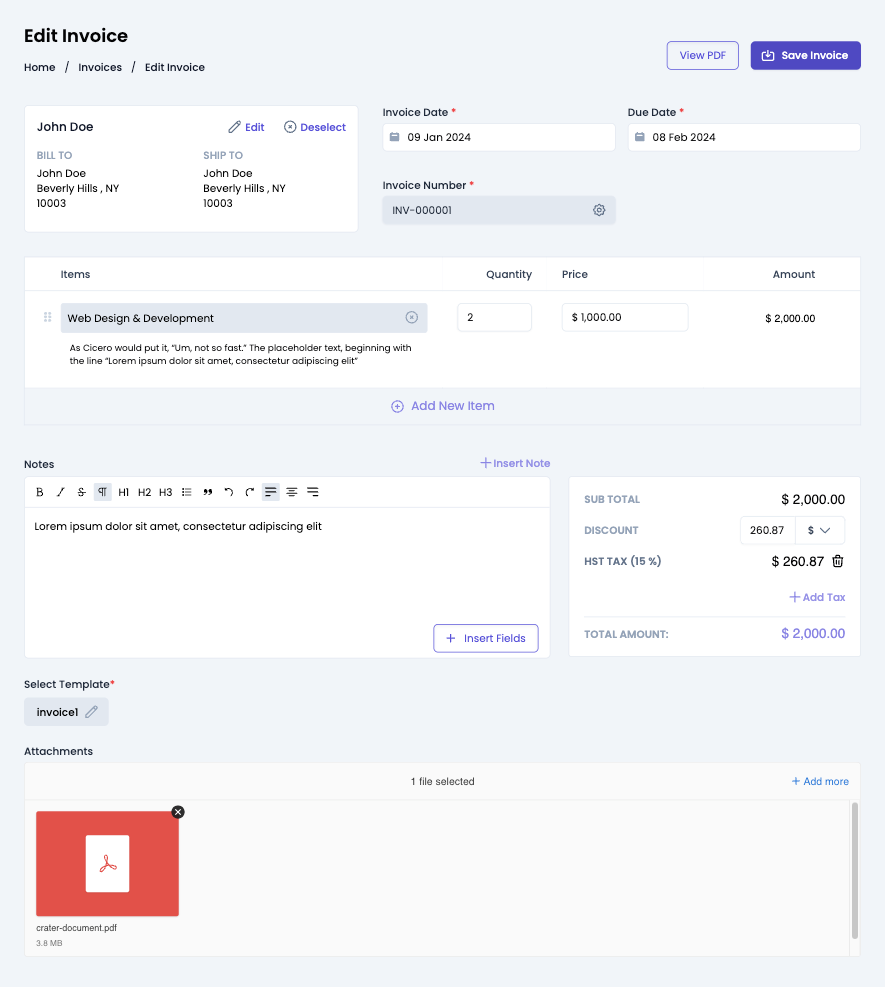Viewport: 885px width, 987px height.
Task: Click View PDF button
Action: pos(702,55)
